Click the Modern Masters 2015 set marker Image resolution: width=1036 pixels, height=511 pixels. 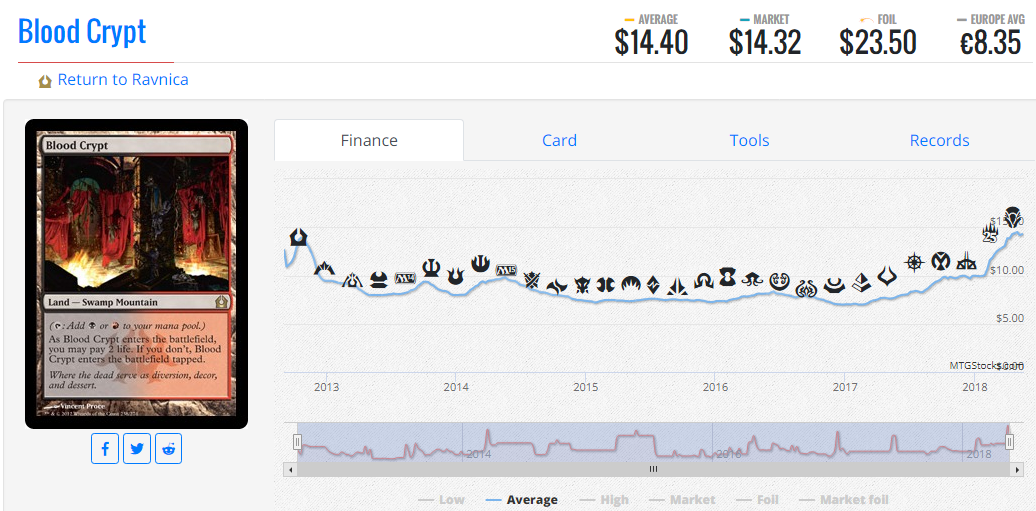605,285
